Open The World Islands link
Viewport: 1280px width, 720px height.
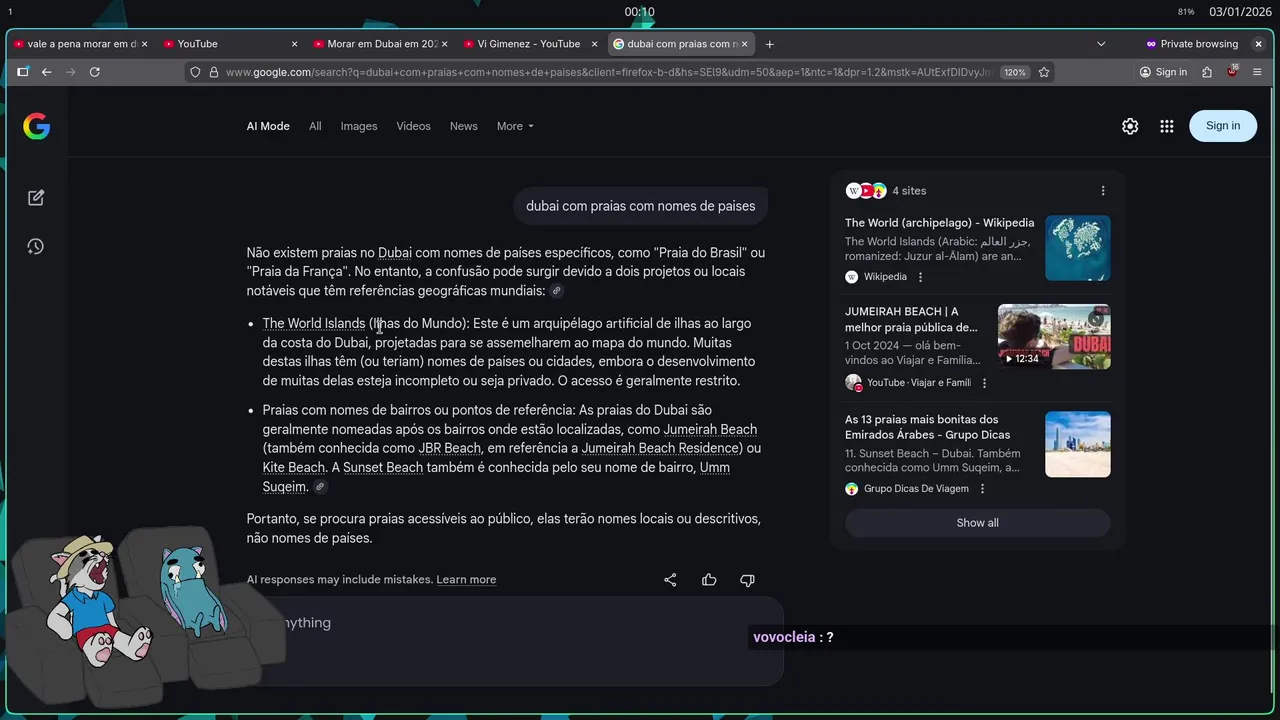(314, 324)
